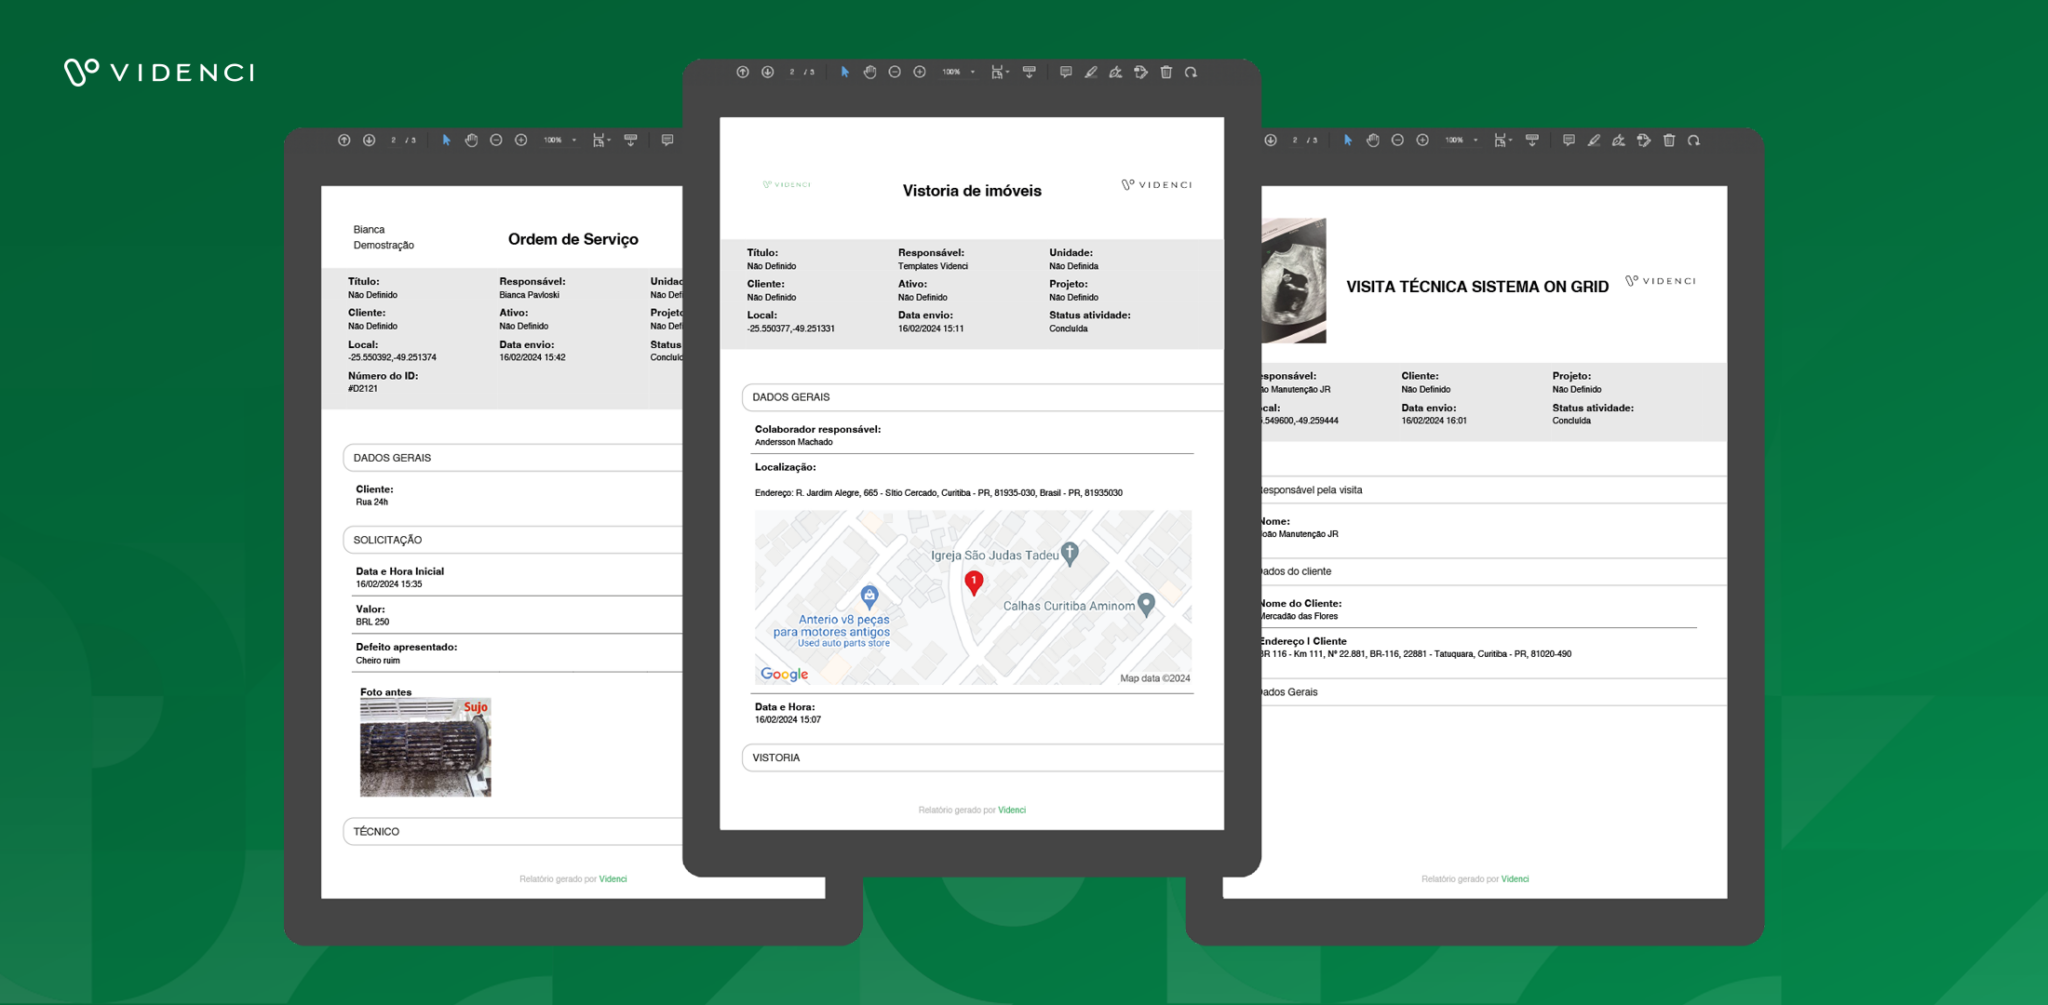Click the signature ink tool icon
Screen dimensions: 2048x1005
click(x=1115, y=72)
